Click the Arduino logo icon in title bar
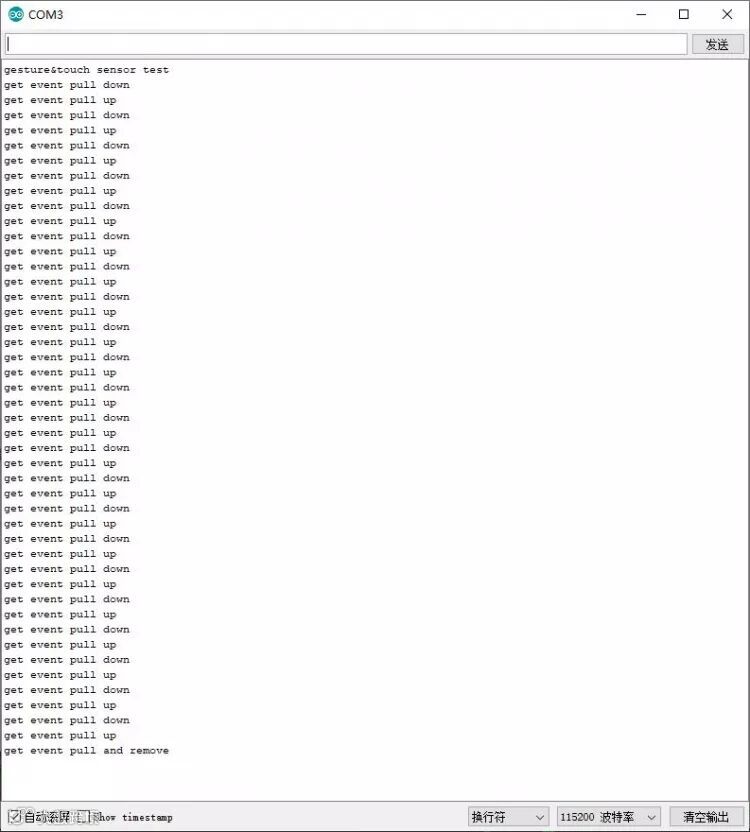This screenshot has width=750, height=832. click(x=16, y=14)
